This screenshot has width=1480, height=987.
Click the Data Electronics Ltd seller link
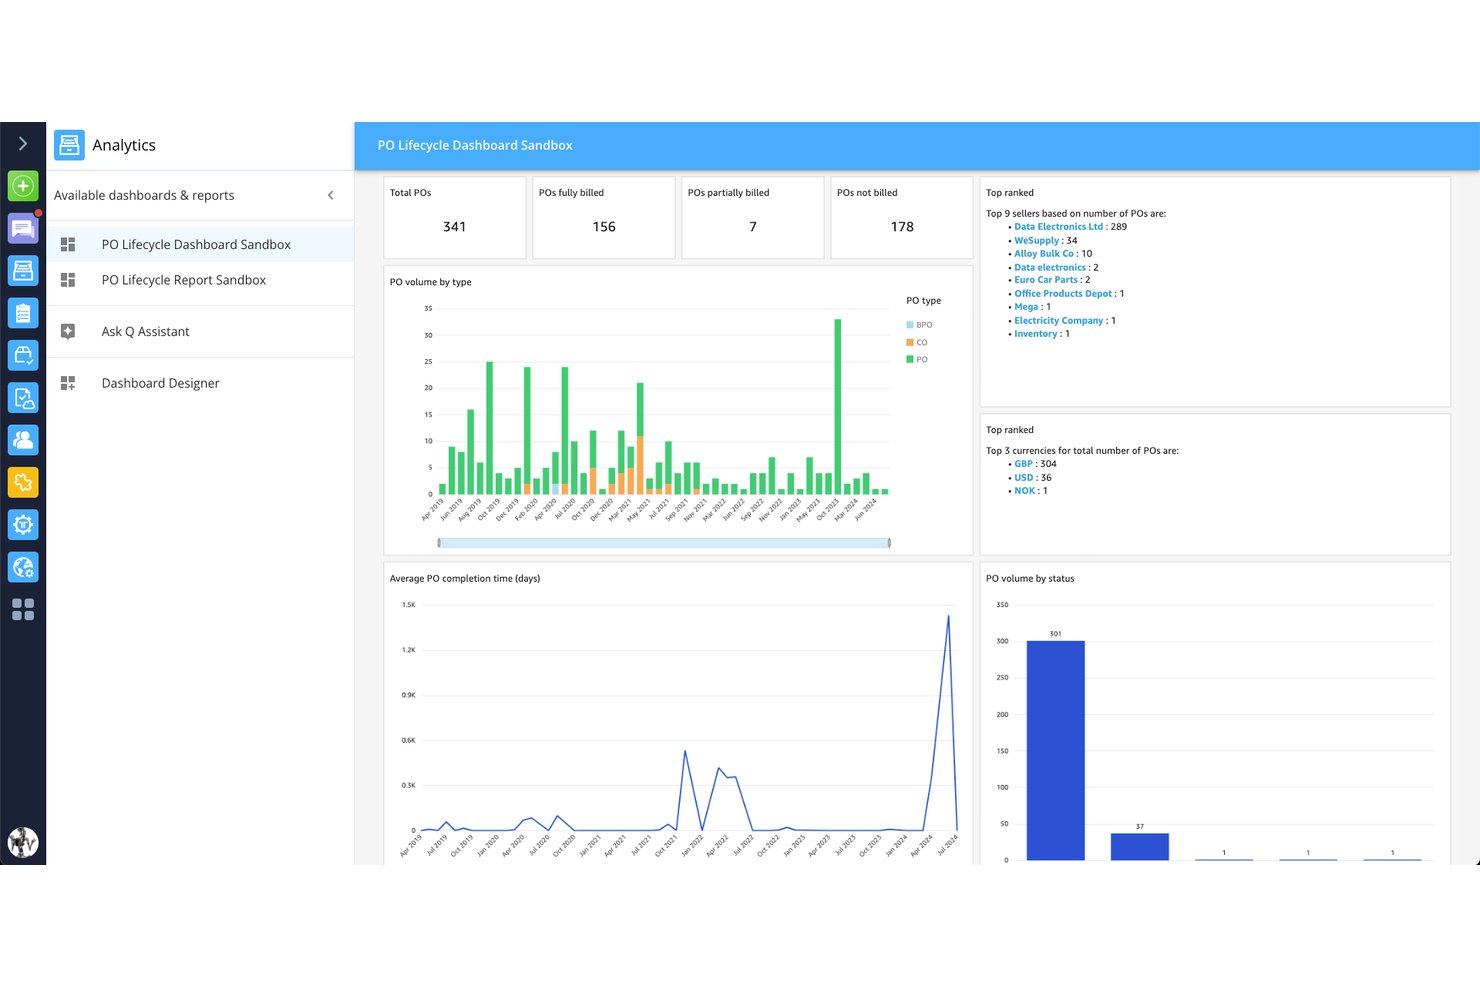[x=1058, y=227]
